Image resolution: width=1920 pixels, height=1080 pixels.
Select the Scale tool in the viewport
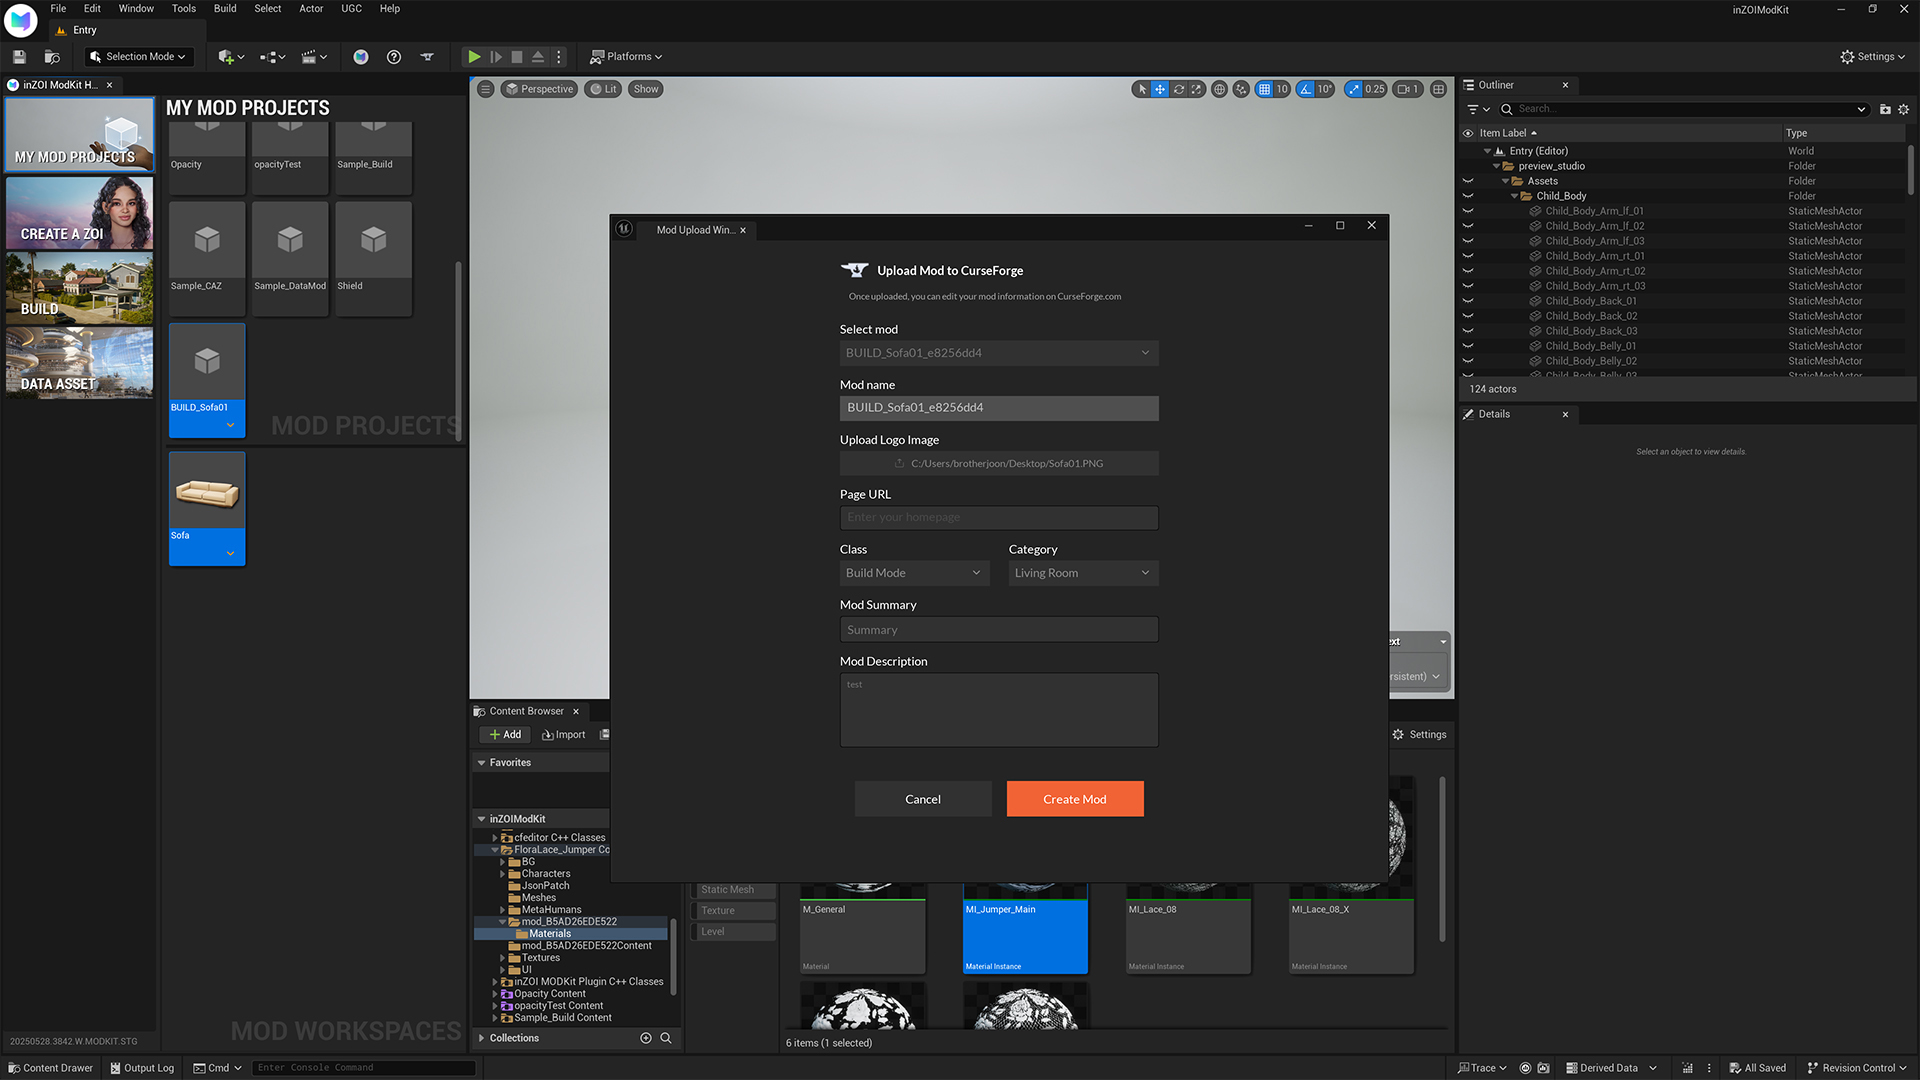point(1196,89)
